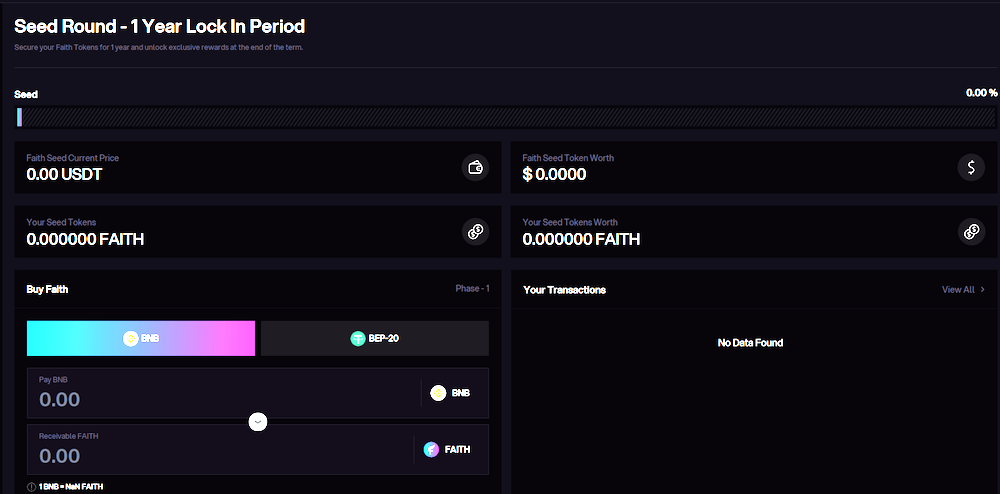Click the 0.000000 FAITH value under Your Seed Tokens Worth
Image resolution: width=1000 pixels, height=494 pixels.
tap(581, 239)
